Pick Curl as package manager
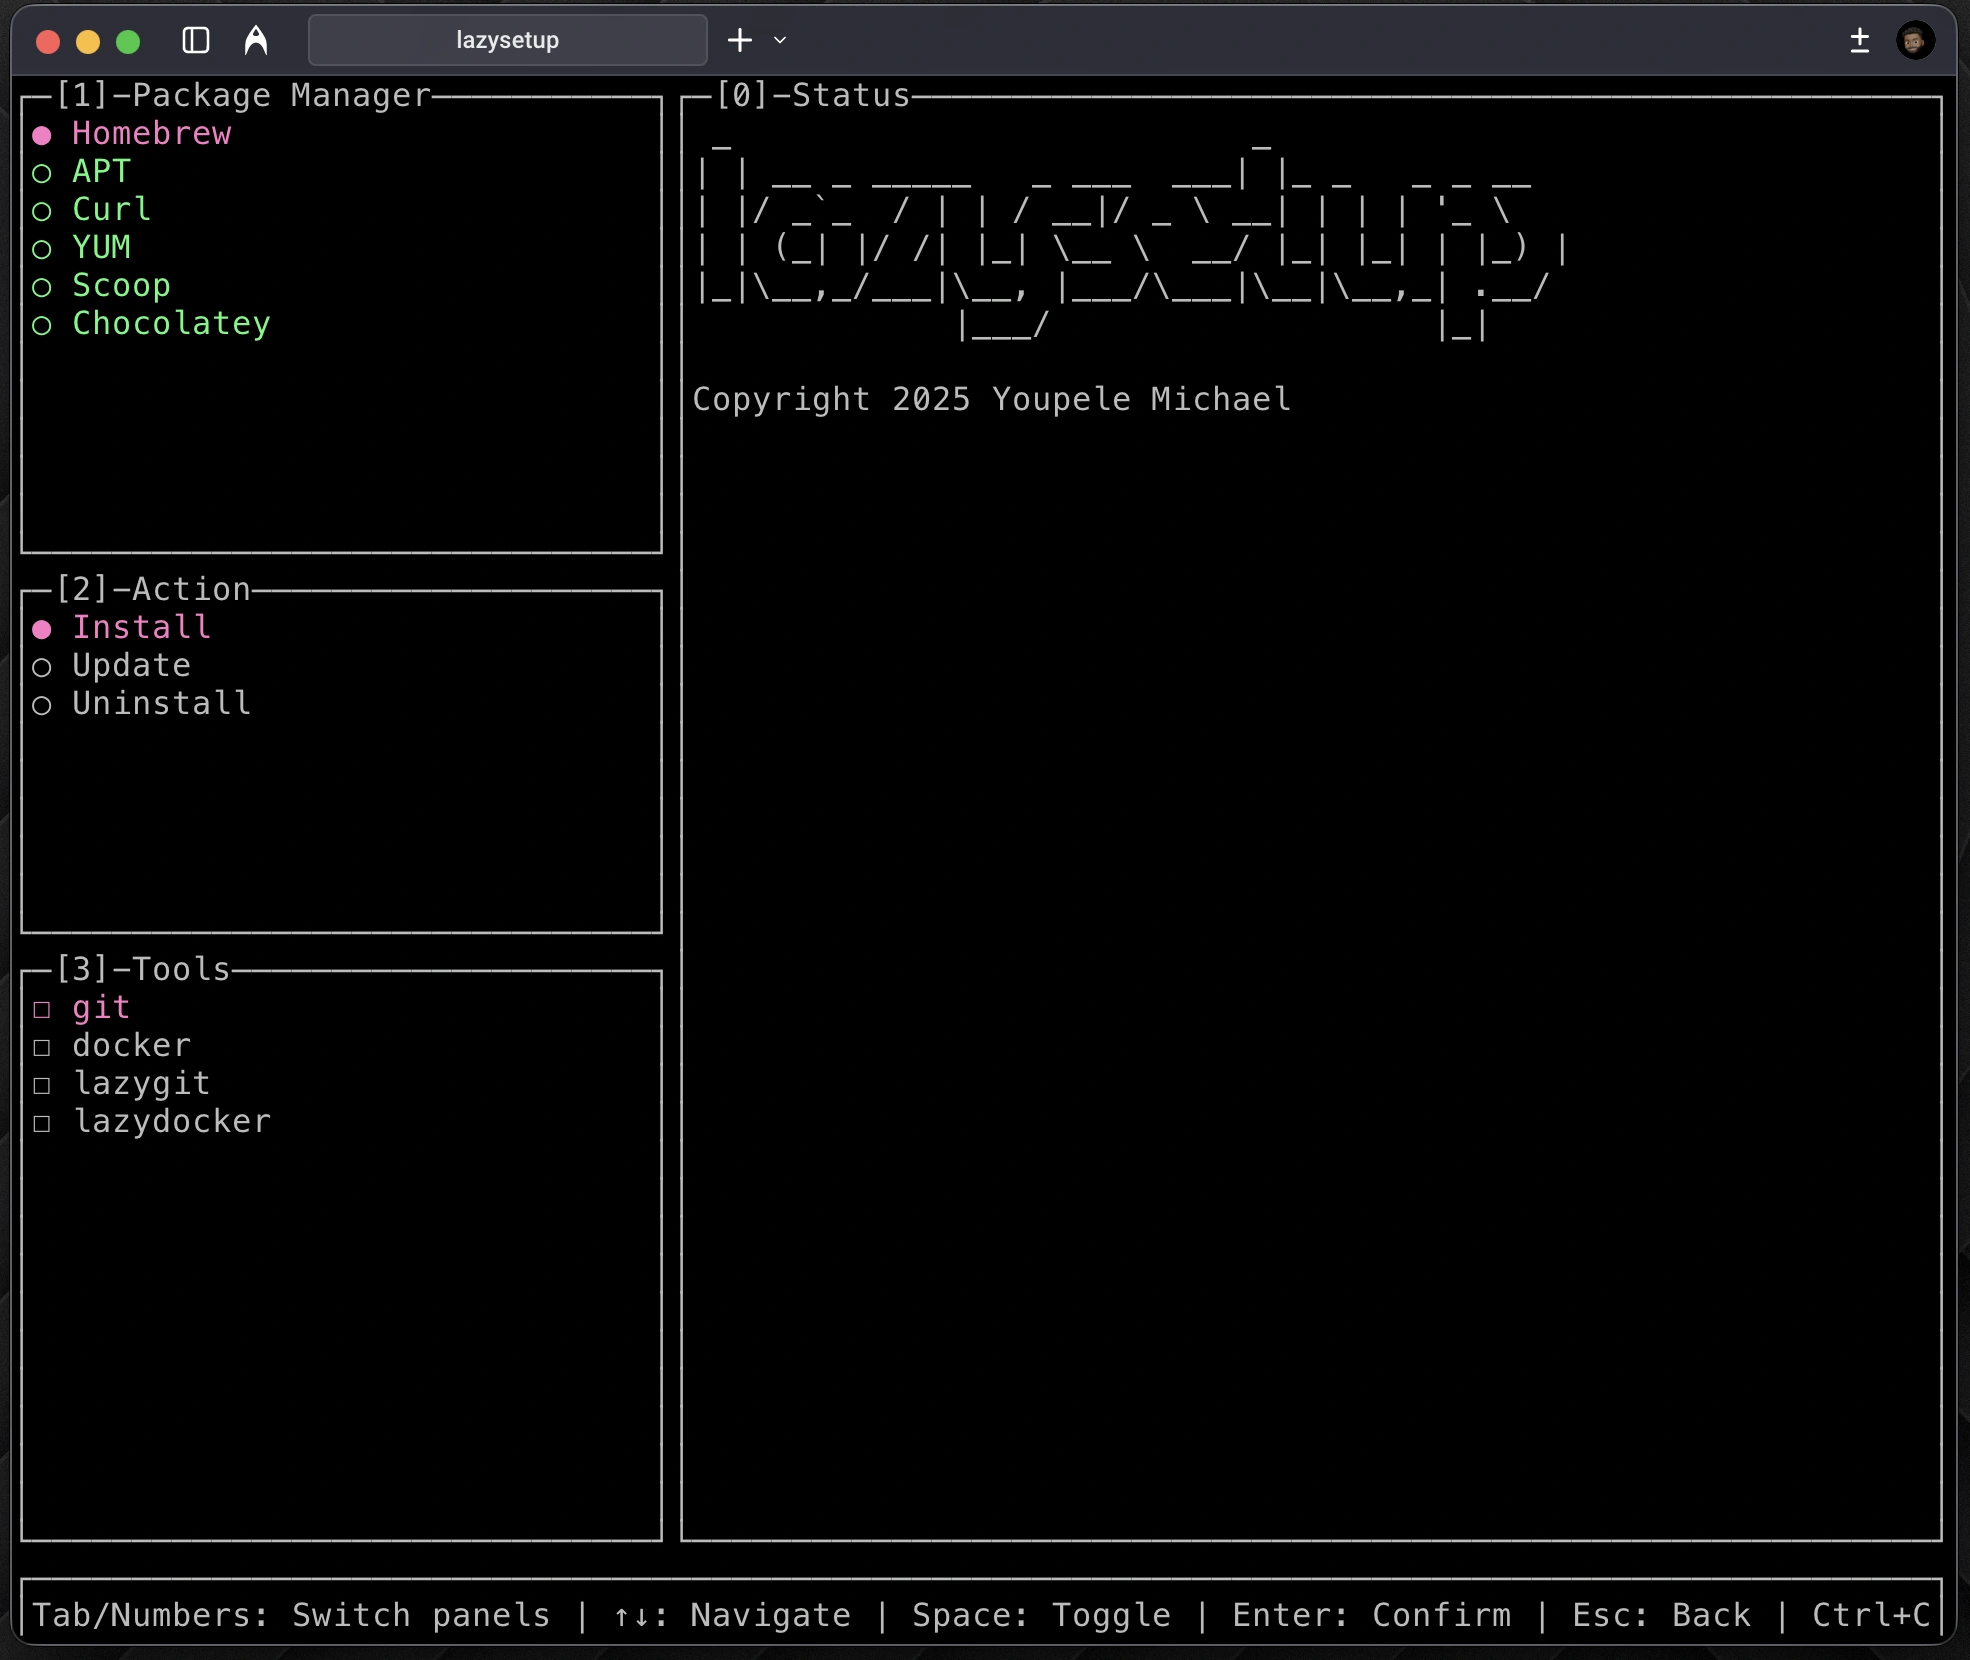1970x1660 pixels. tap(42, 211)
